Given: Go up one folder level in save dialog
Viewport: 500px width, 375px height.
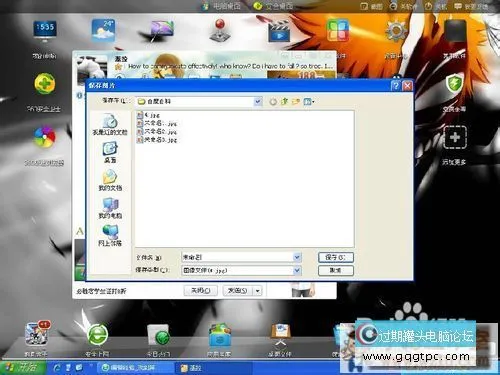Looking at the screenshot, I should [x=284, y=101].
